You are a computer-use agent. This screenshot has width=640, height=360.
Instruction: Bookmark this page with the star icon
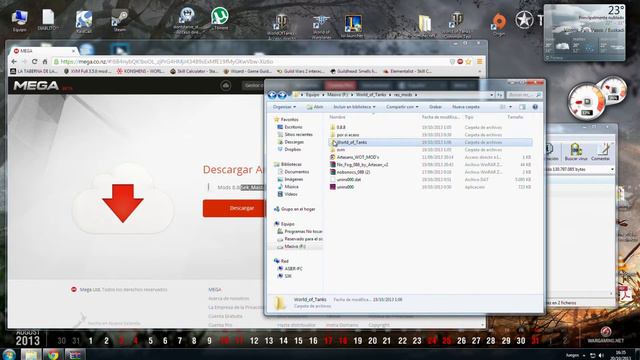tap(469, 62)
